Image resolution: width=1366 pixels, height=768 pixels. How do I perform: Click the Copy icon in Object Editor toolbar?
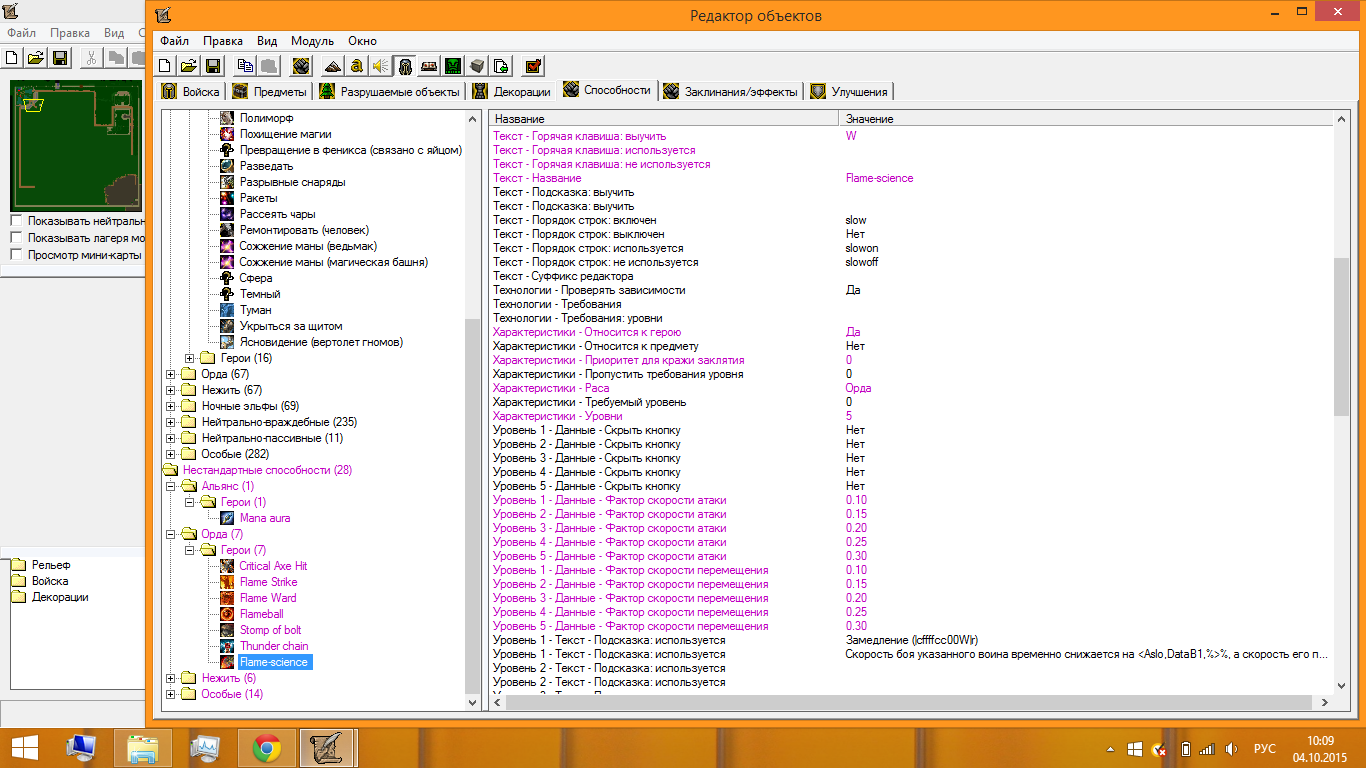coord(245,66)
